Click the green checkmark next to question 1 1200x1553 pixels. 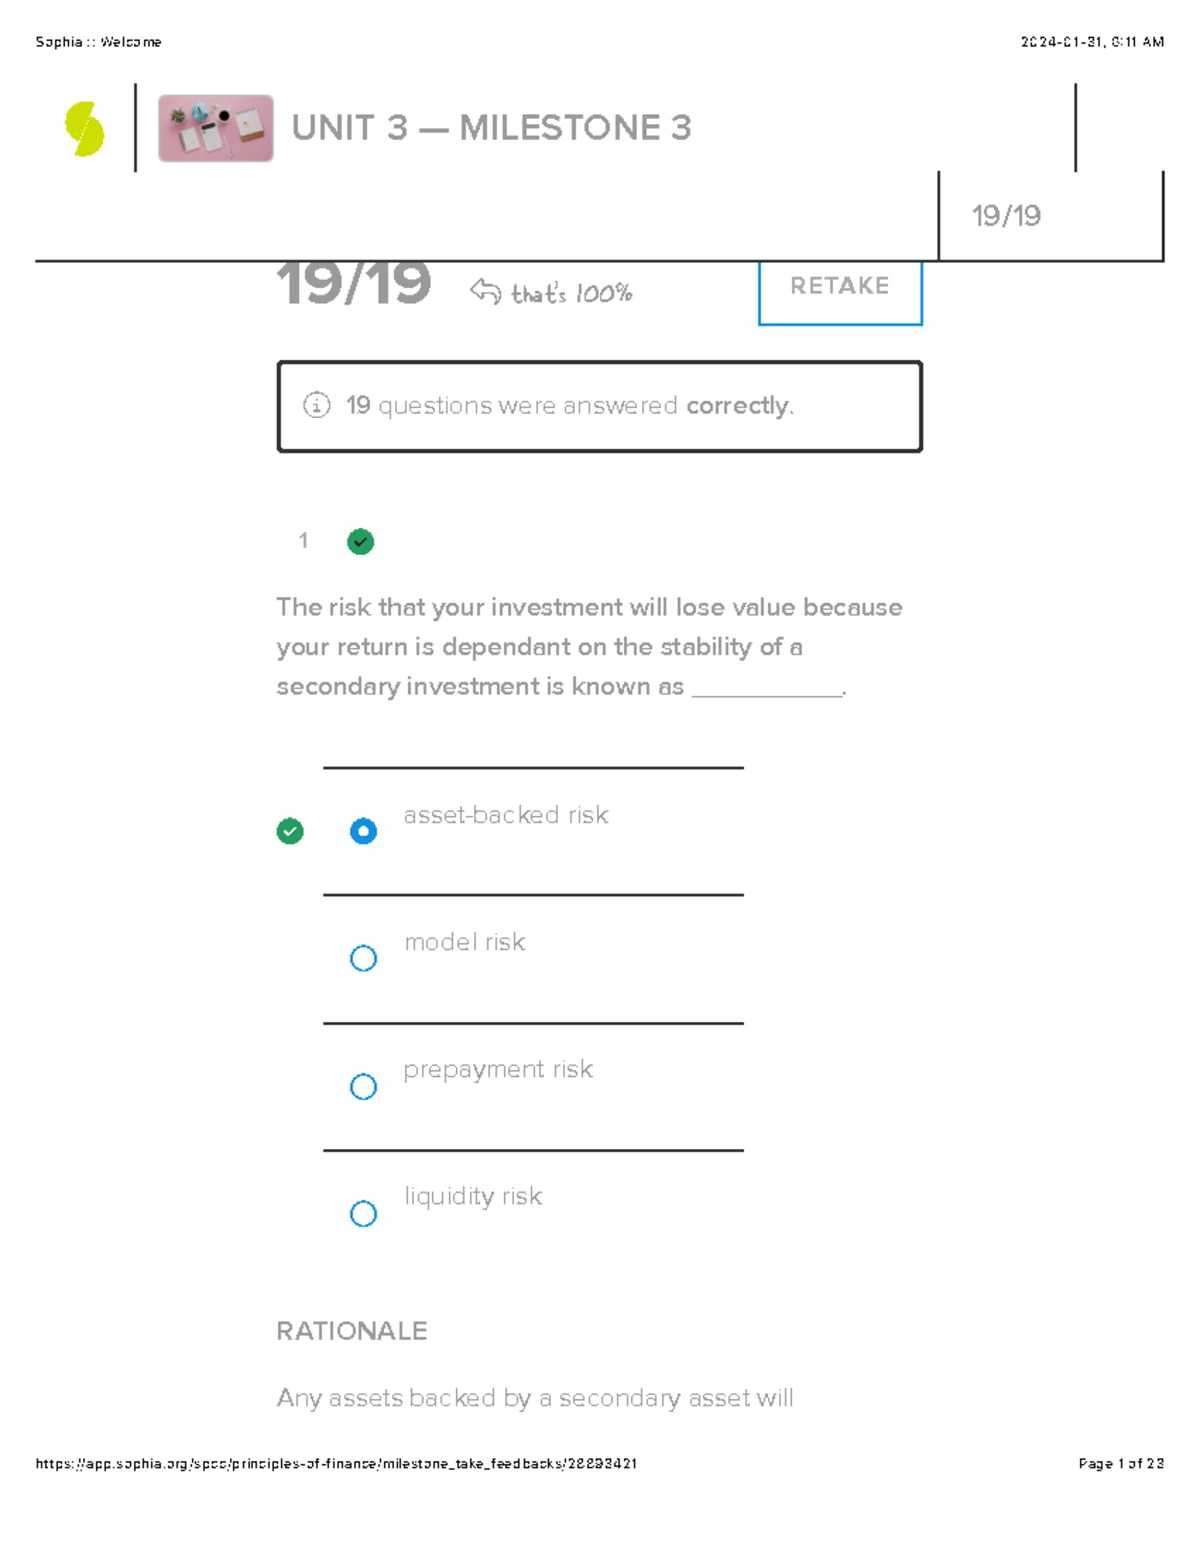pyautogui.click(x=360, y=542)
